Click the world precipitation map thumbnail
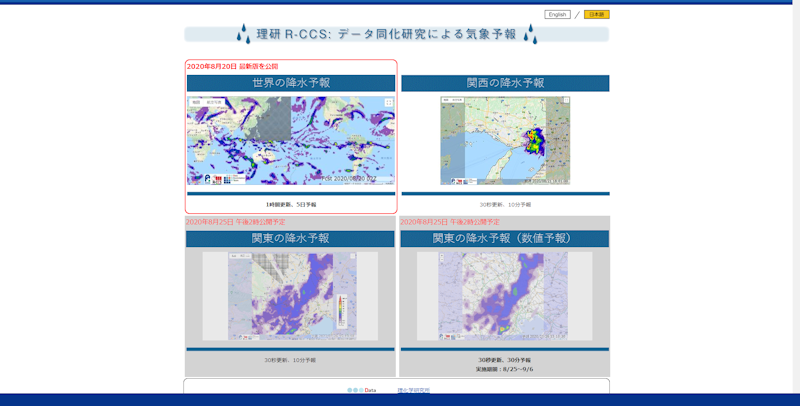 pos(291,140)
